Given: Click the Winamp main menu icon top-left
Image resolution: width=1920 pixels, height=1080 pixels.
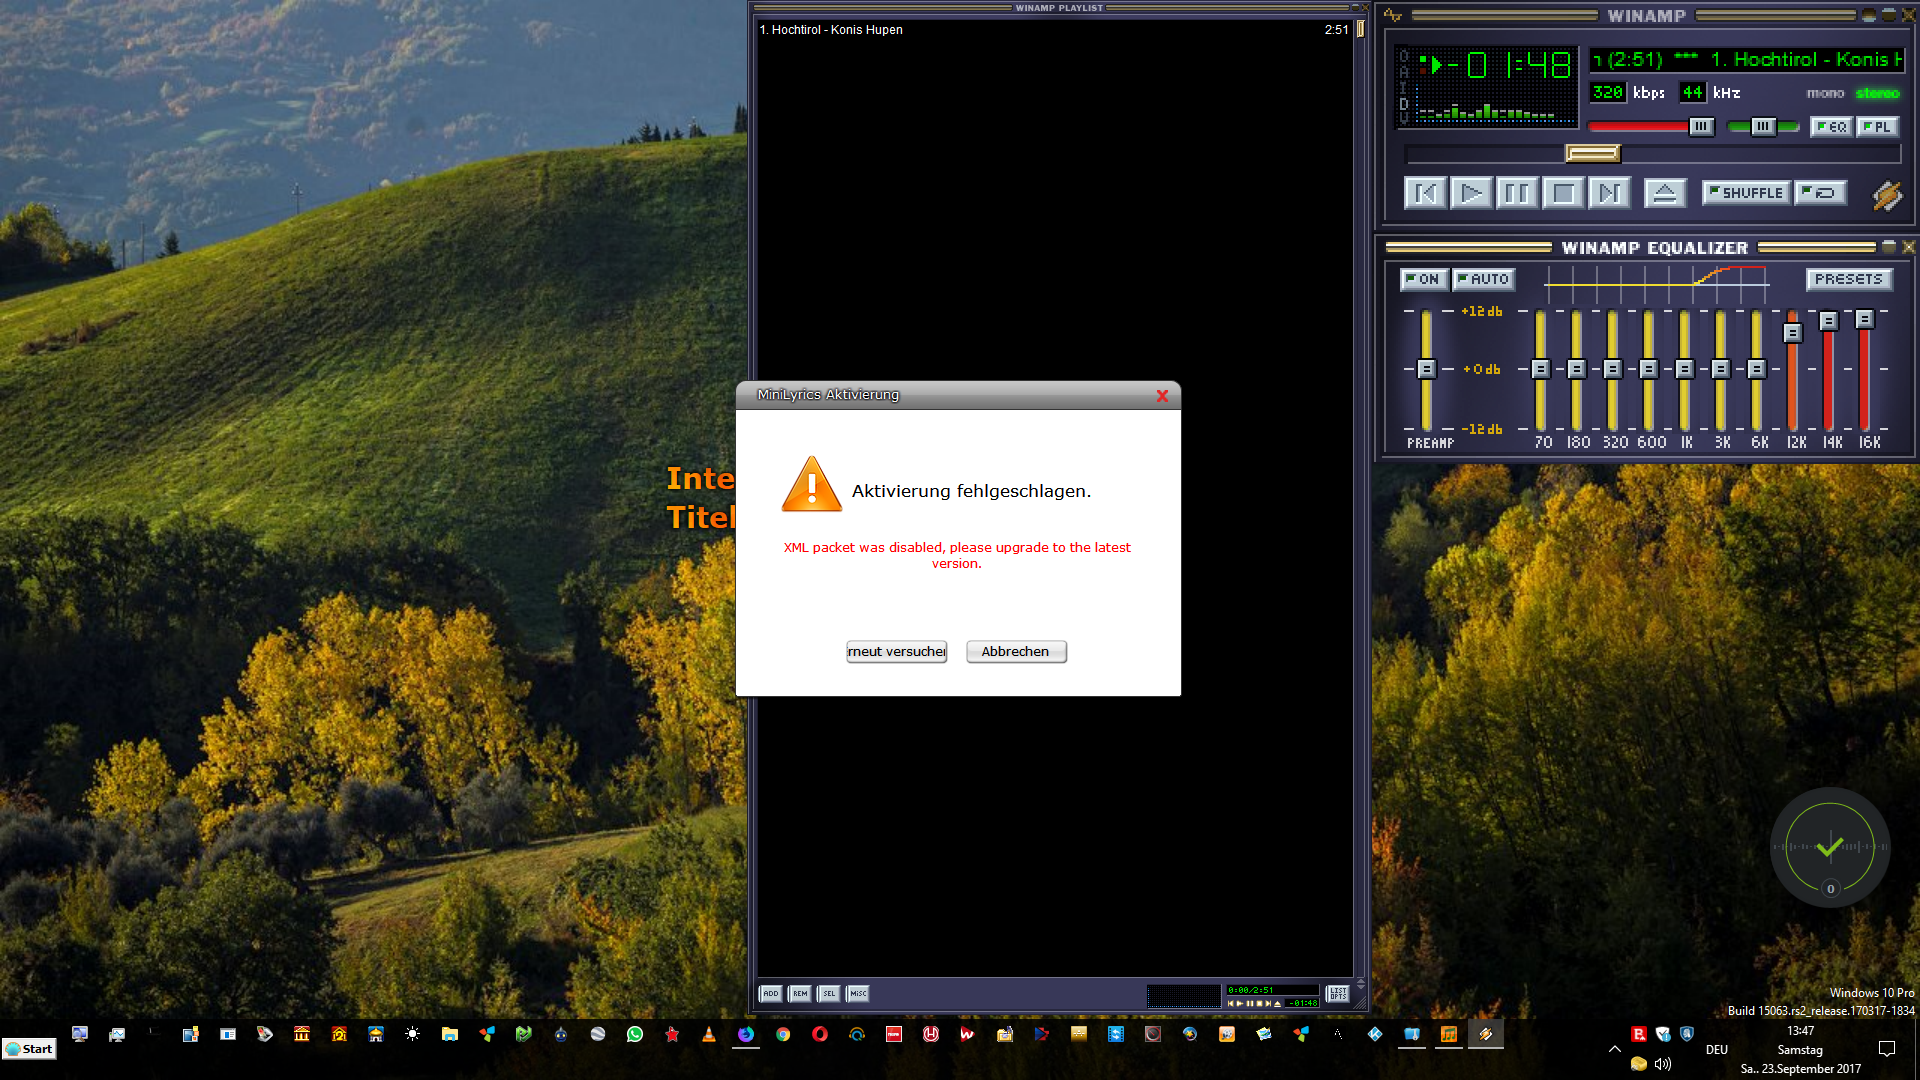Looking at the screenshot, I should [x=1393, y=15].
